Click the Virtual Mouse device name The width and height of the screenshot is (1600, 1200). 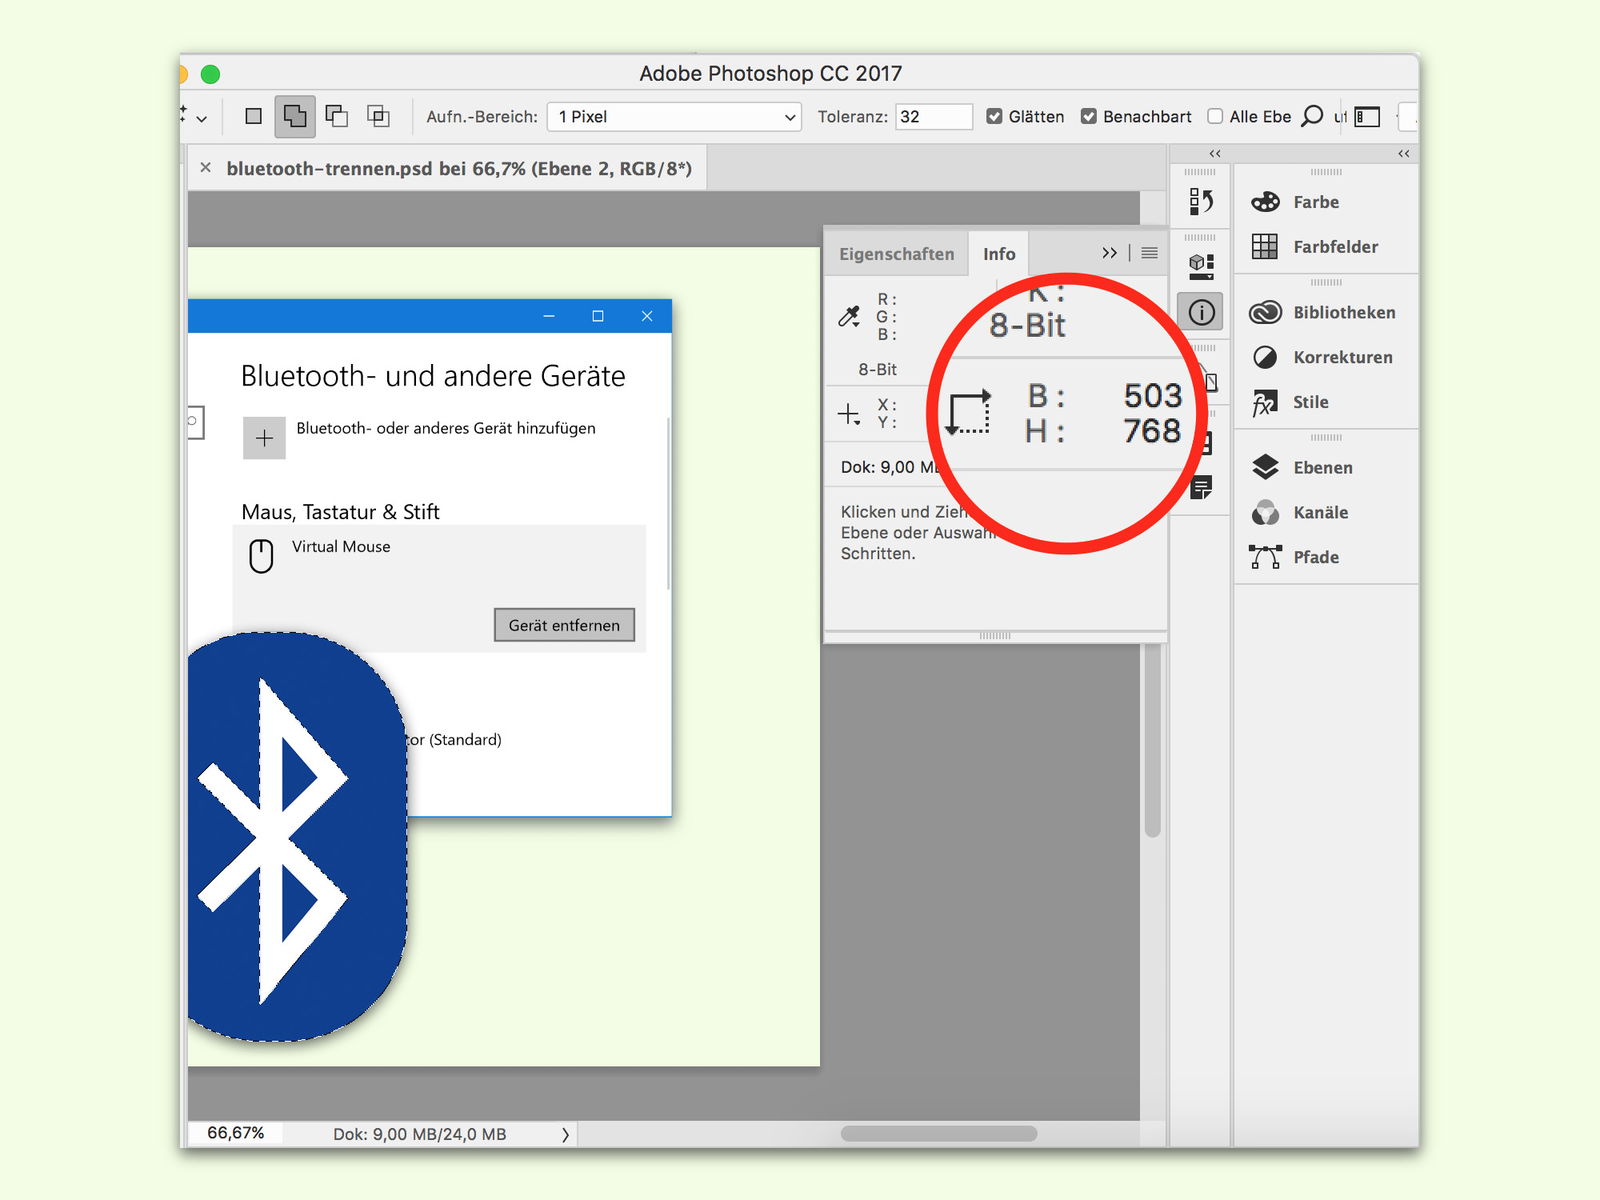[x=341, y=547]
